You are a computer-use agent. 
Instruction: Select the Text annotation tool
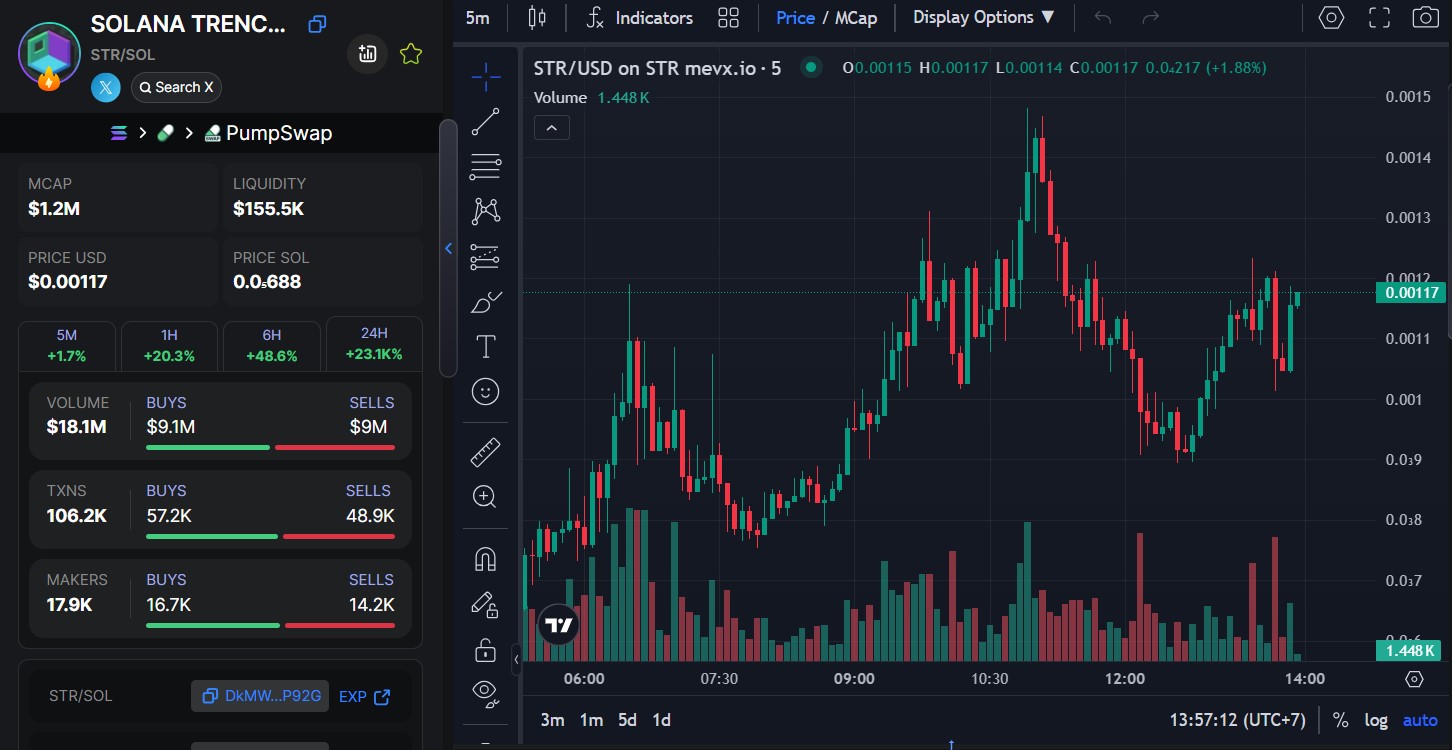tap(486, 347)
